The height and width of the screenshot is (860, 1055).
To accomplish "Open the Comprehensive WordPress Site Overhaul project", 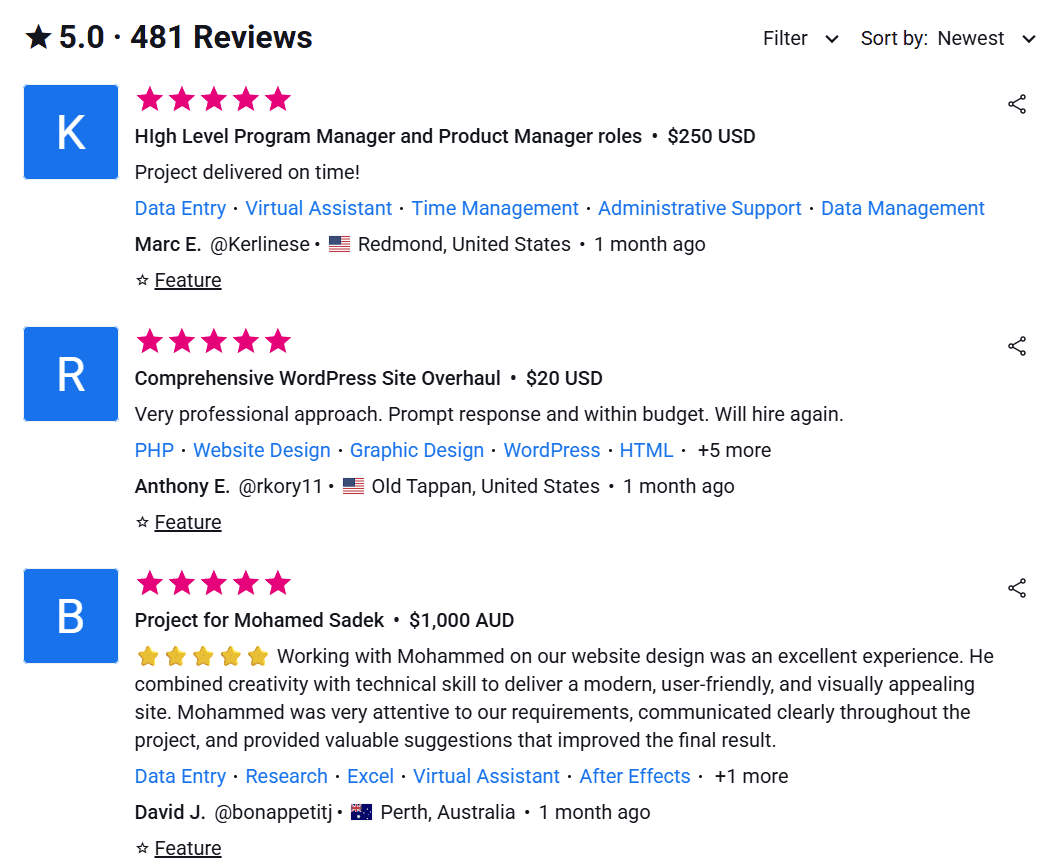I will coord(318,378).
